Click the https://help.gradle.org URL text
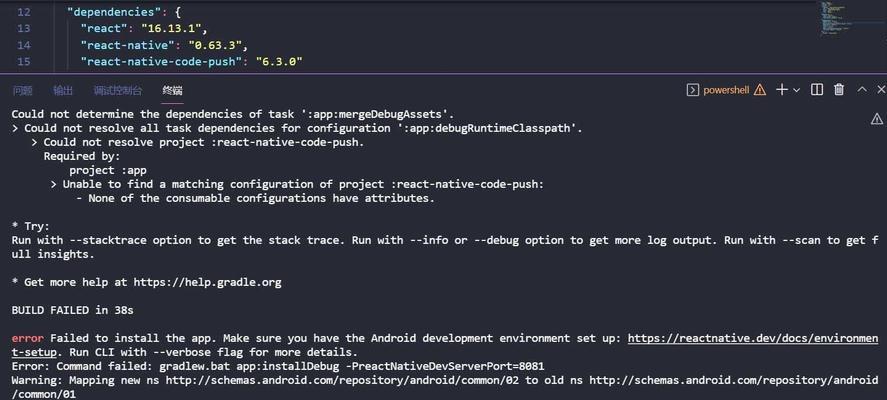 click(207, 282)
